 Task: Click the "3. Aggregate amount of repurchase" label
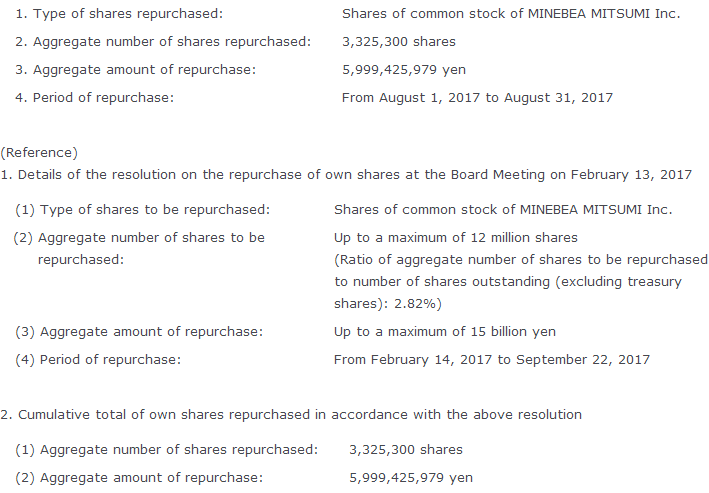[x=135, y=70]
